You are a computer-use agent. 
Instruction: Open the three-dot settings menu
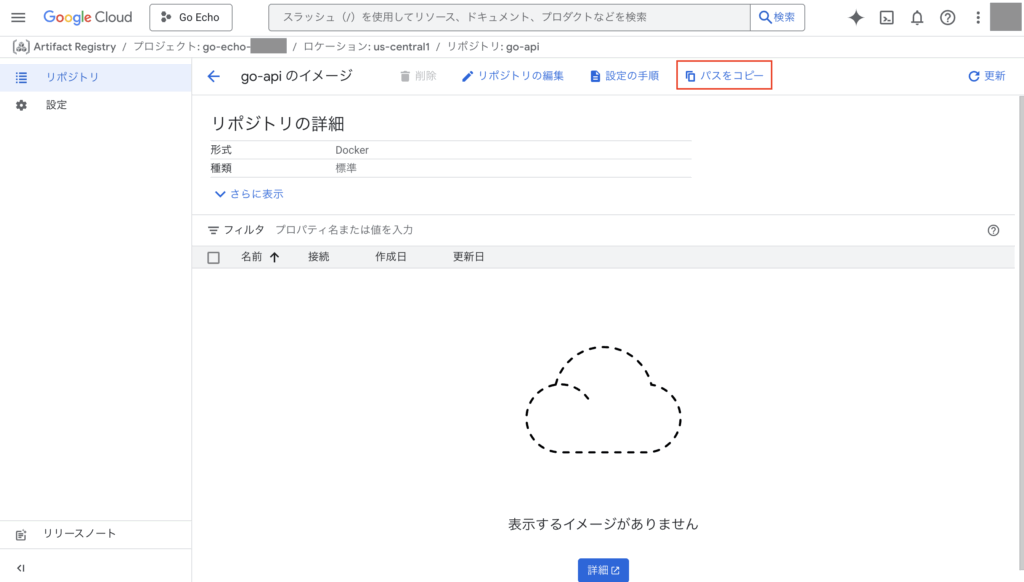point(978,18)
